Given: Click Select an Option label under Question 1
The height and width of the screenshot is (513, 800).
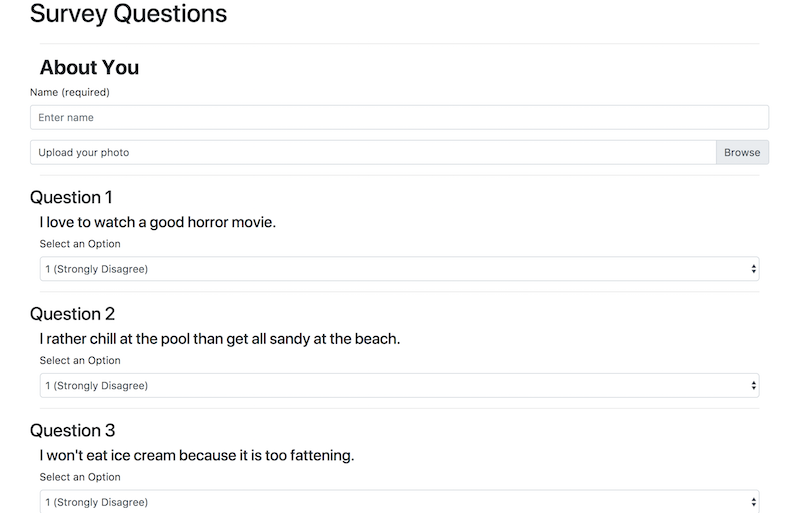Looking at the screenshot, I should [80, 244].
